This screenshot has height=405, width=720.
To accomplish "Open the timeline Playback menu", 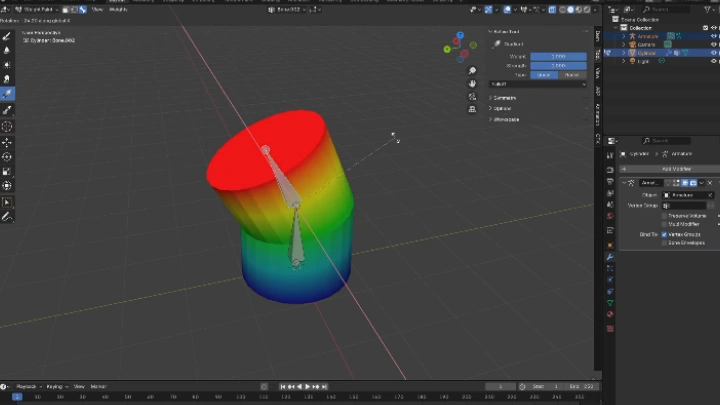I will pos(28,387).
